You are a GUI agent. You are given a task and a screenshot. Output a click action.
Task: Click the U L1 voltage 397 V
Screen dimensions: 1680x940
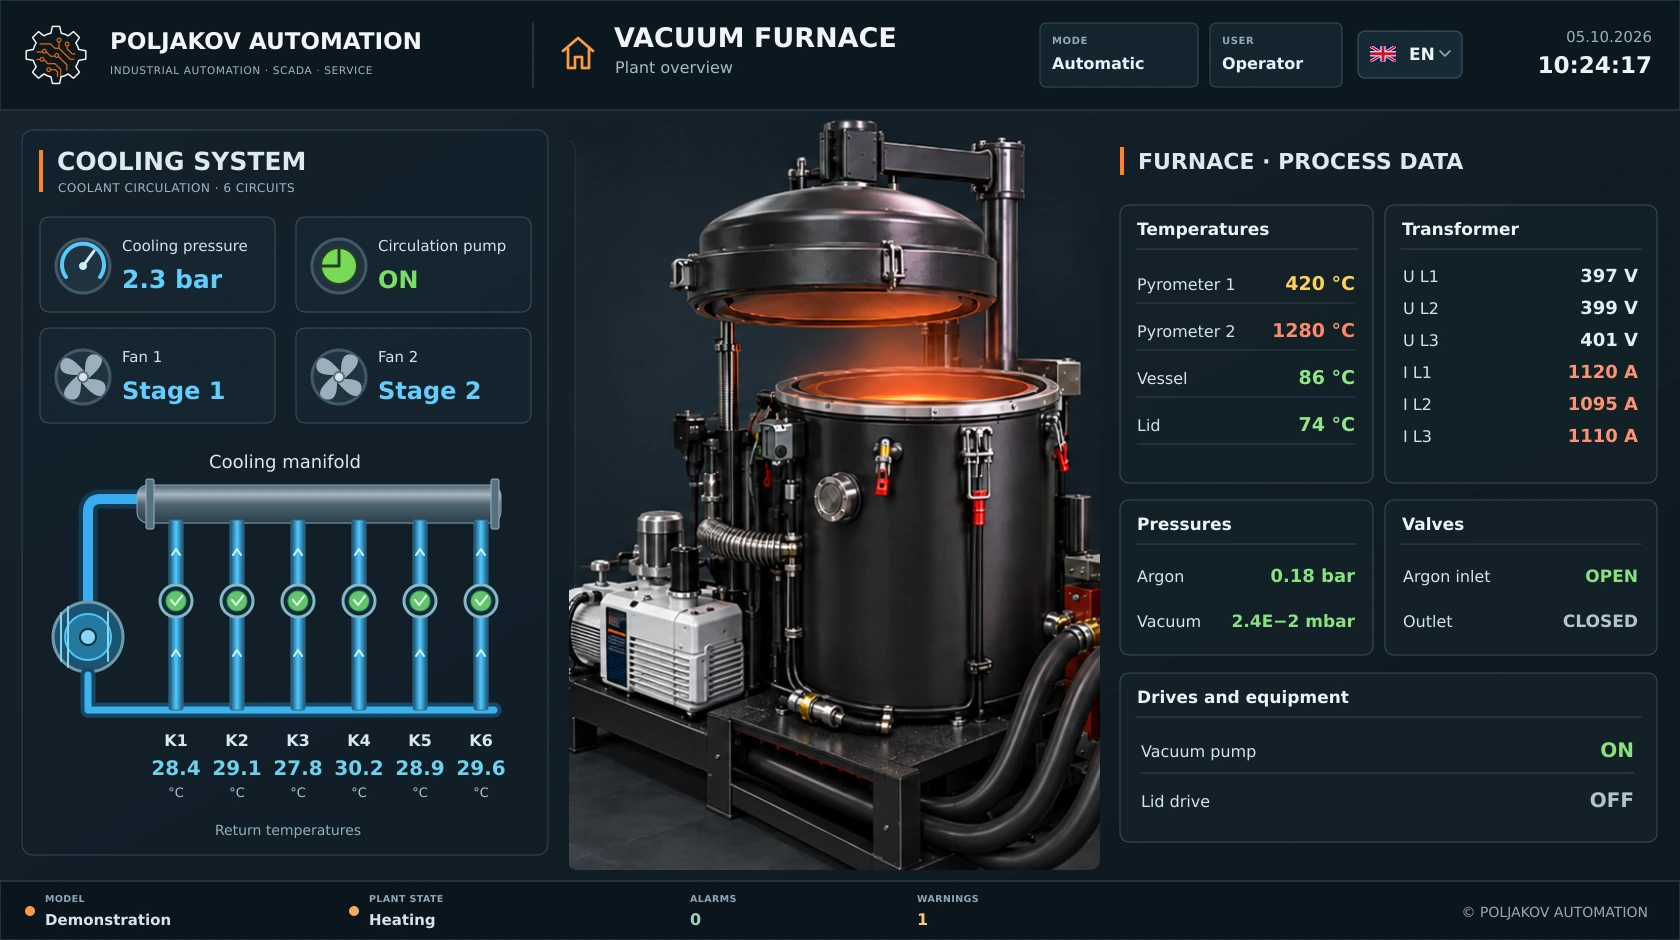(1609, 276)
